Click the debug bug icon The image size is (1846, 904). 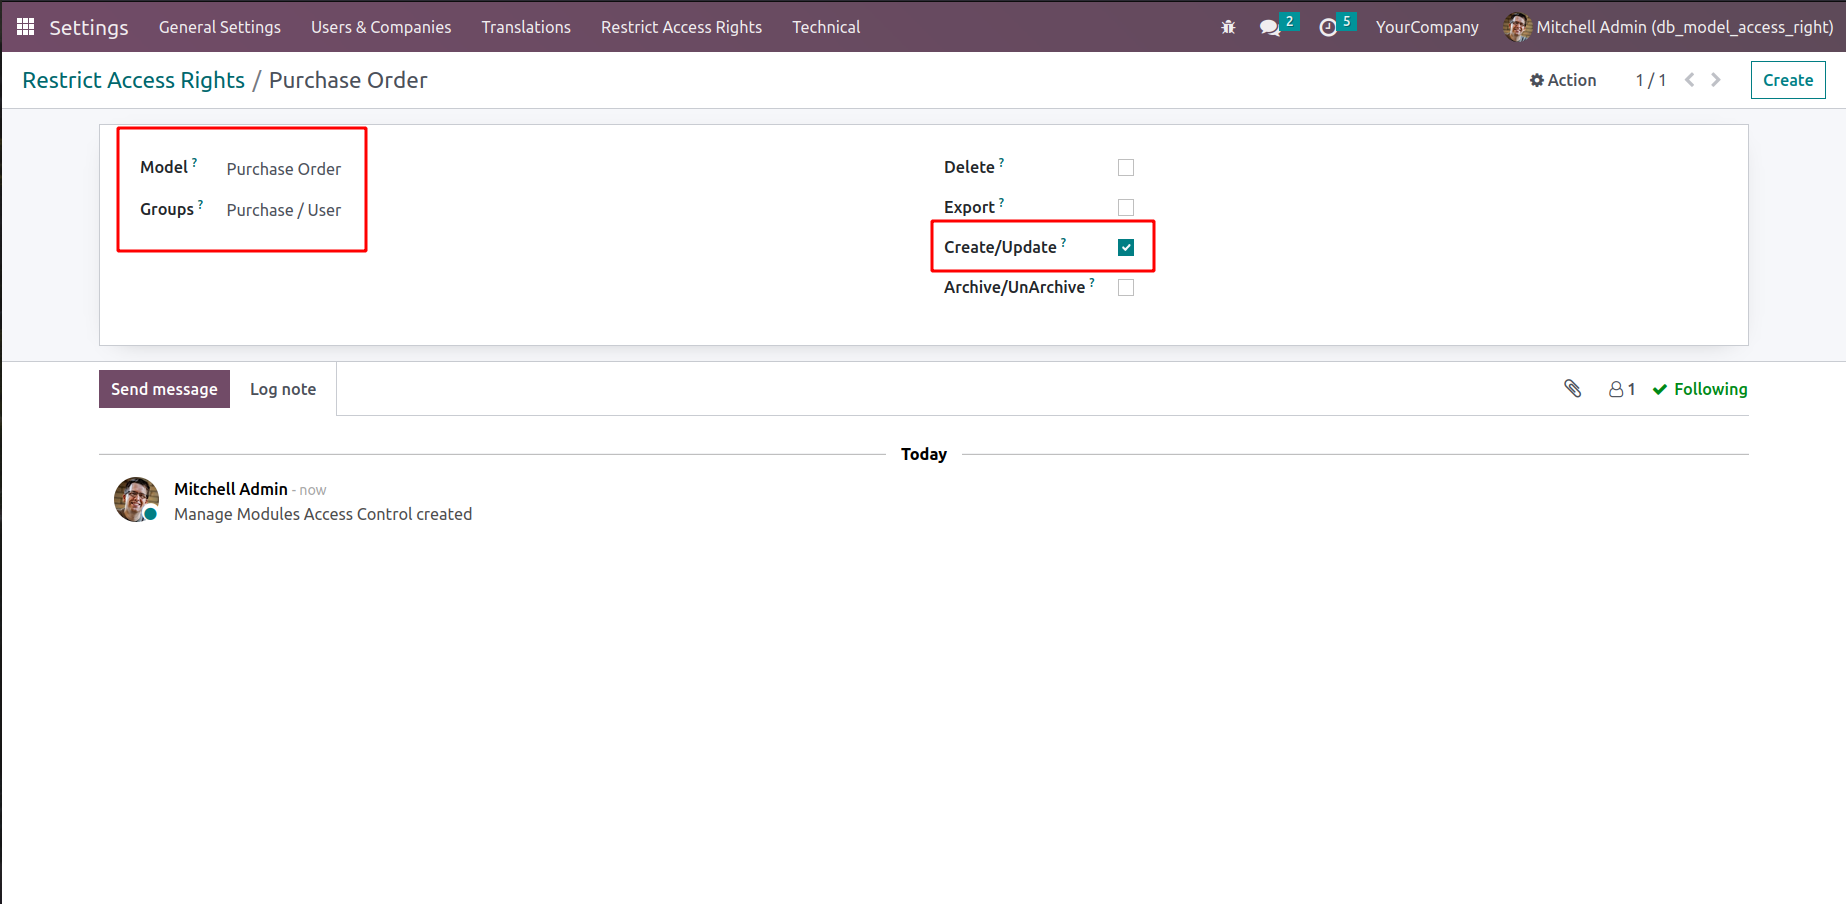click(1228, 27)
